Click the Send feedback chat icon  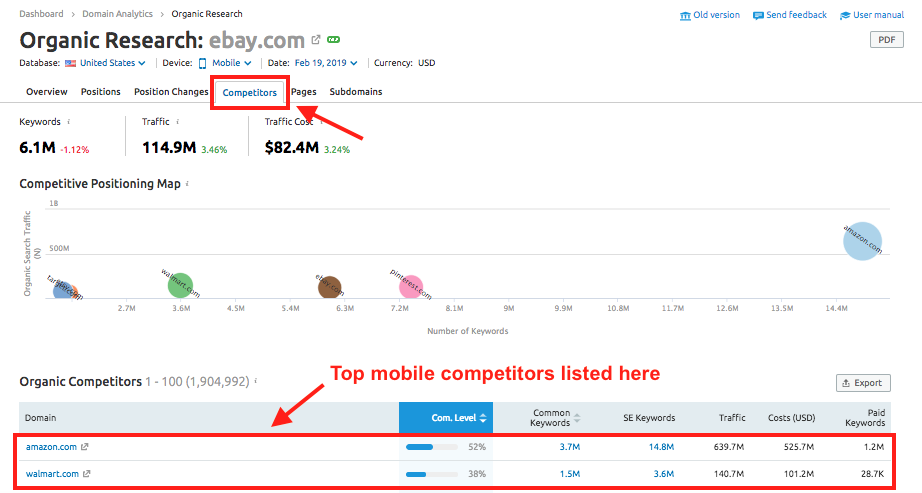[758, 15]
